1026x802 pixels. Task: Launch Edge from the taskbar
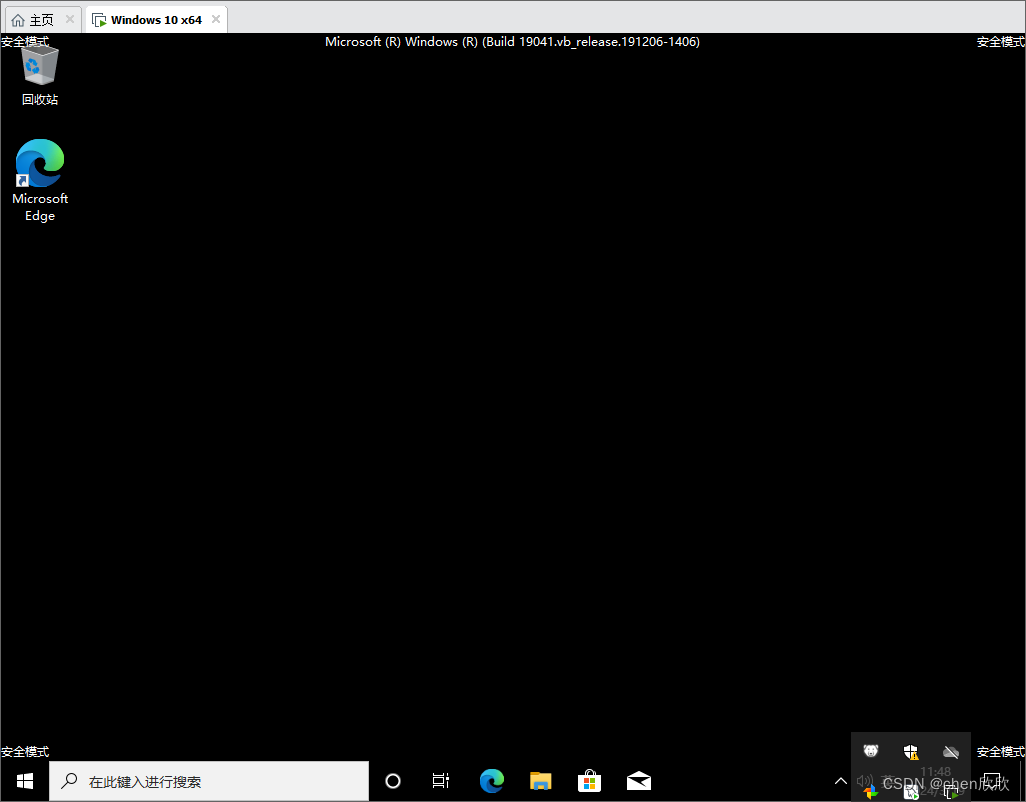(491, 781)
